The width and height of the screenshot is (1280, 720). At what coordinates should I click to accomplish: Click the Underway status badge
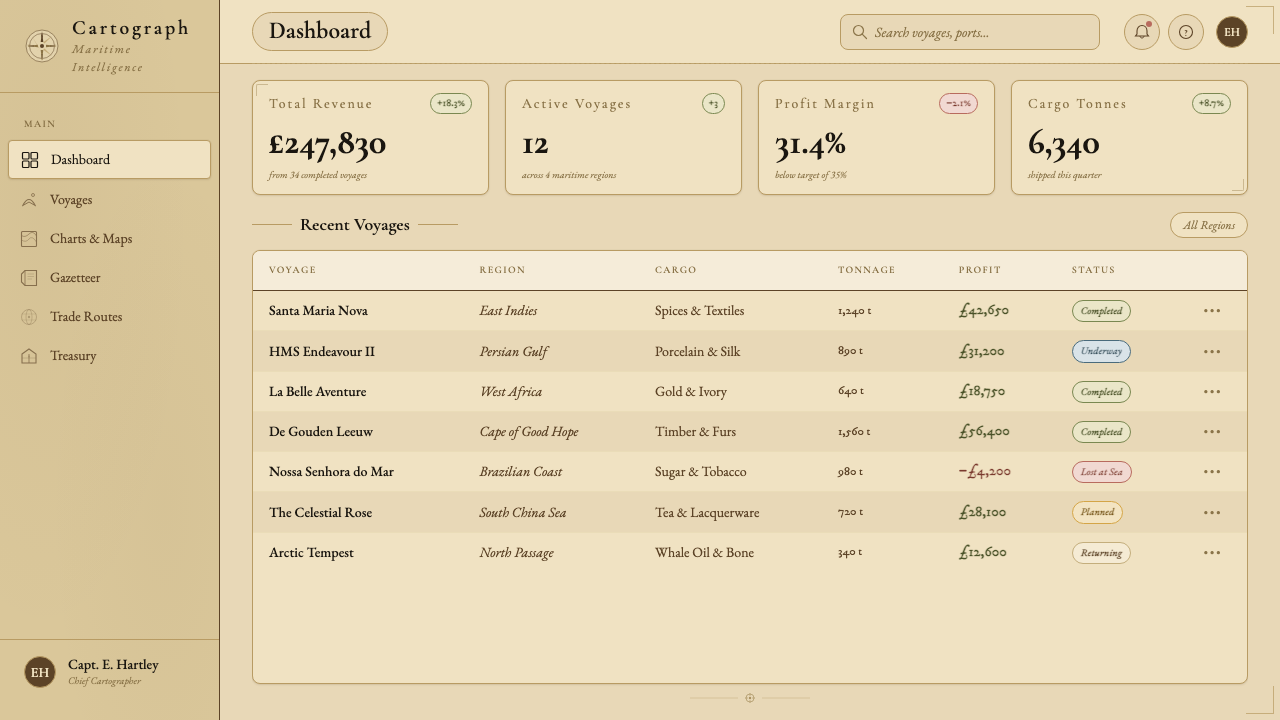[1101, 352]
